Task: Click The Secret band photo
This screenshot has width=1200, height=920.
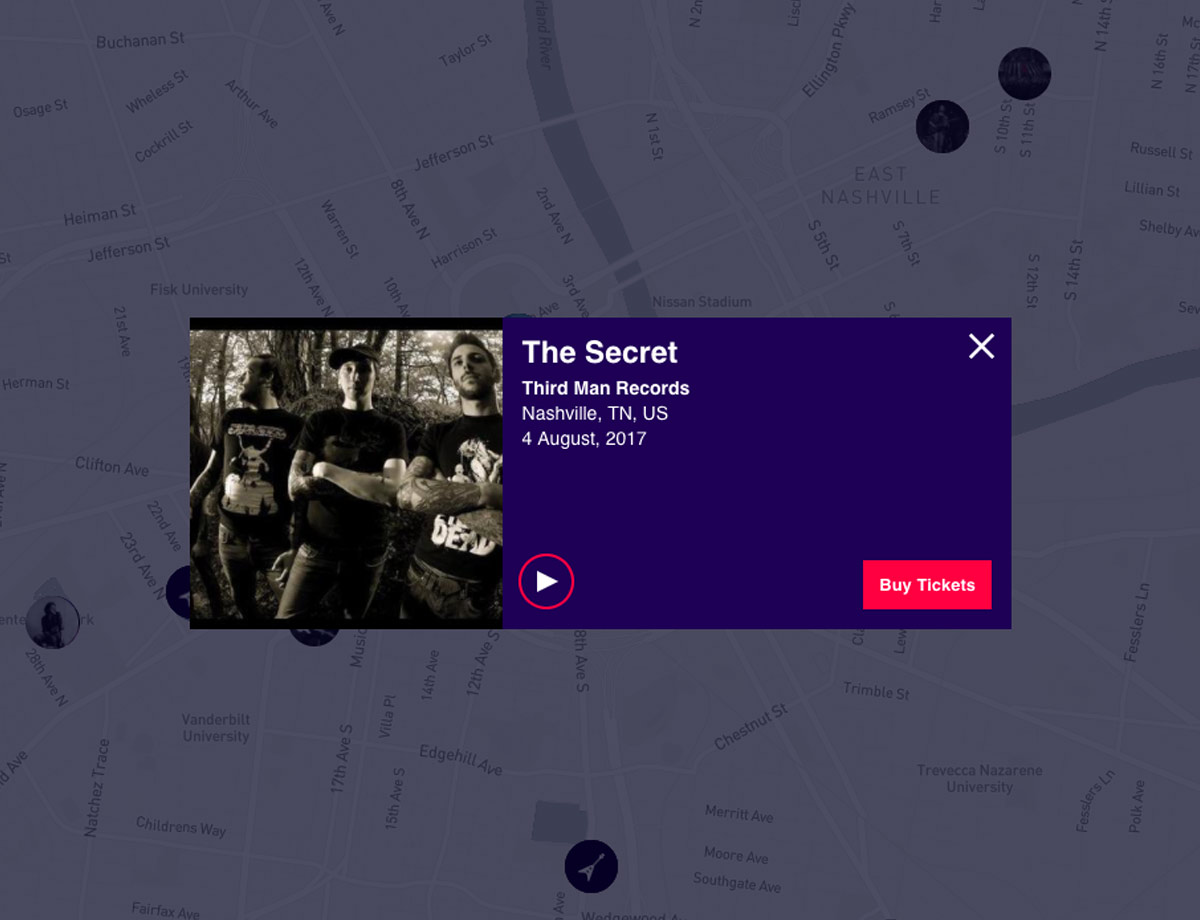Action: (x=346, y=474)
